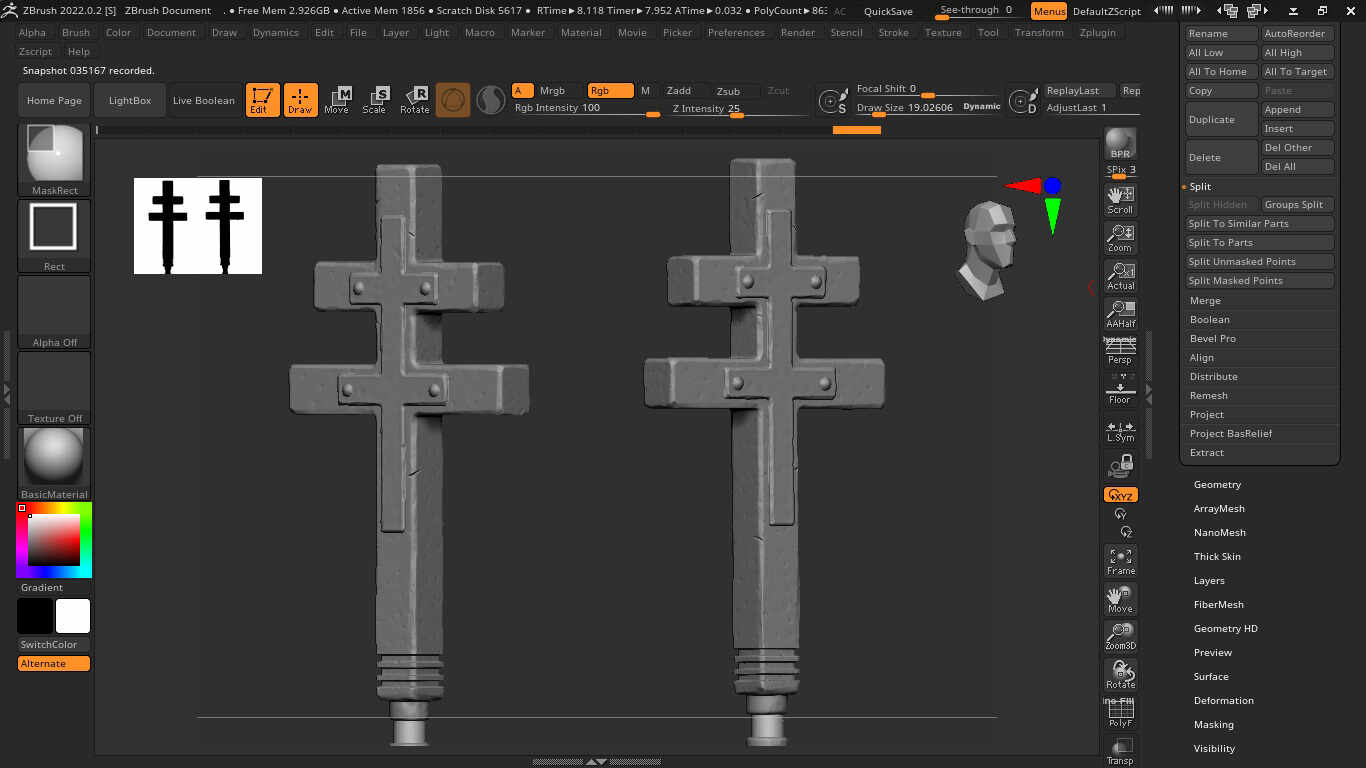Click the Live Boolean button
Screen dimensions: 1366x768
[x=204, y=101]
